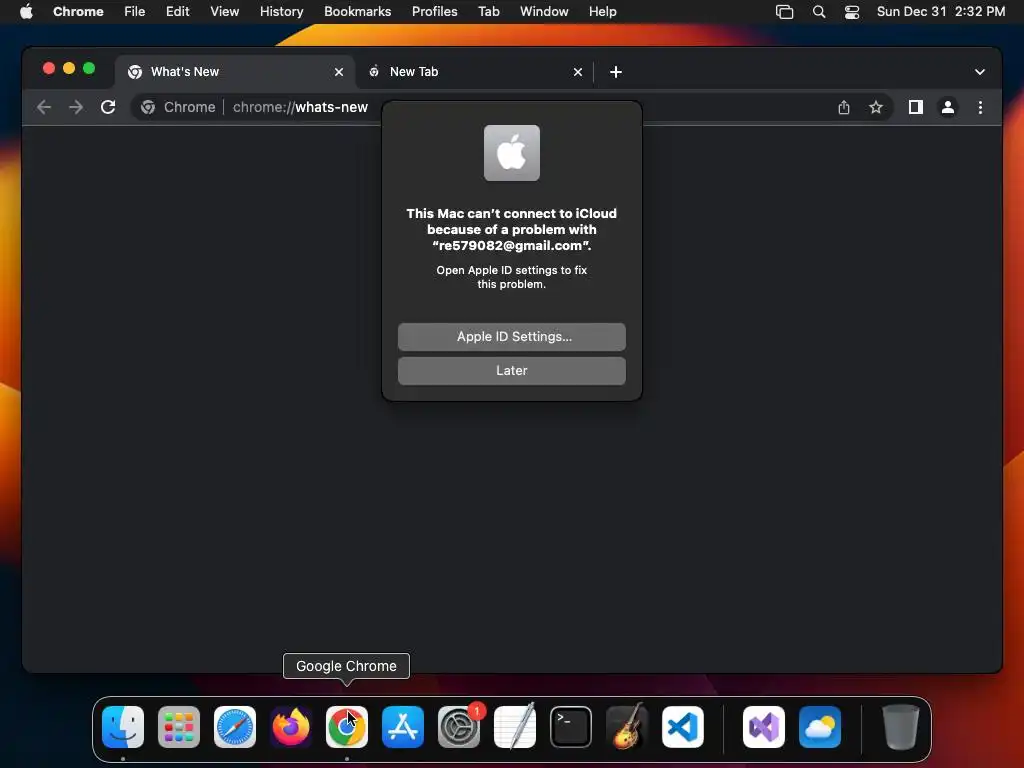Click the Chrome site info chip
1024x768 pixels.
coord(178,107)
